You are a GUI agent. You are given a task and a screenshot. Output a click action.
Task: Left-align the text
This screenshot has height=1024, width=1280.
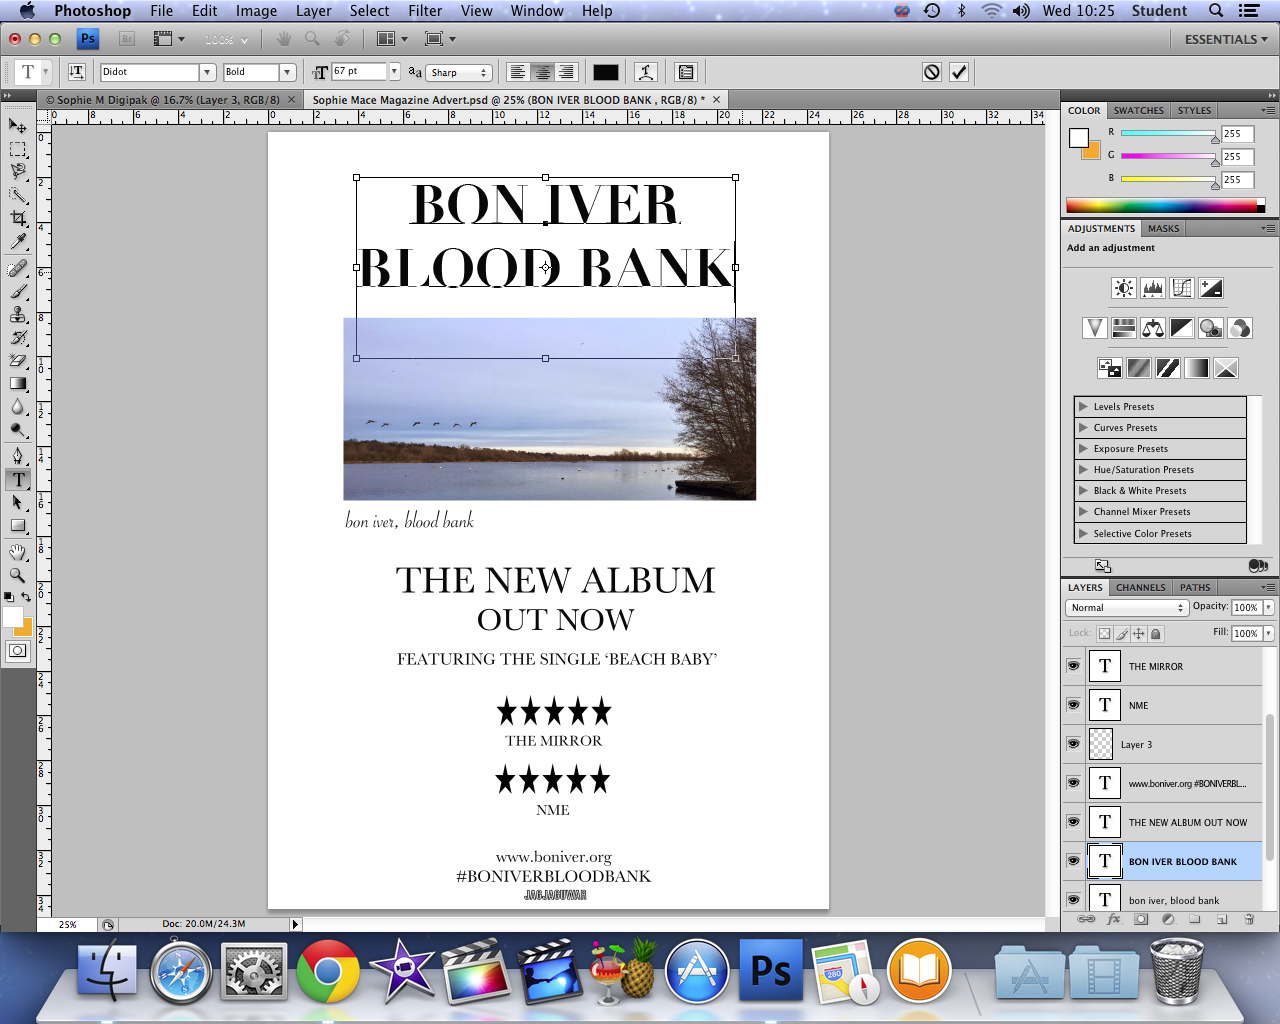point(518,72)
